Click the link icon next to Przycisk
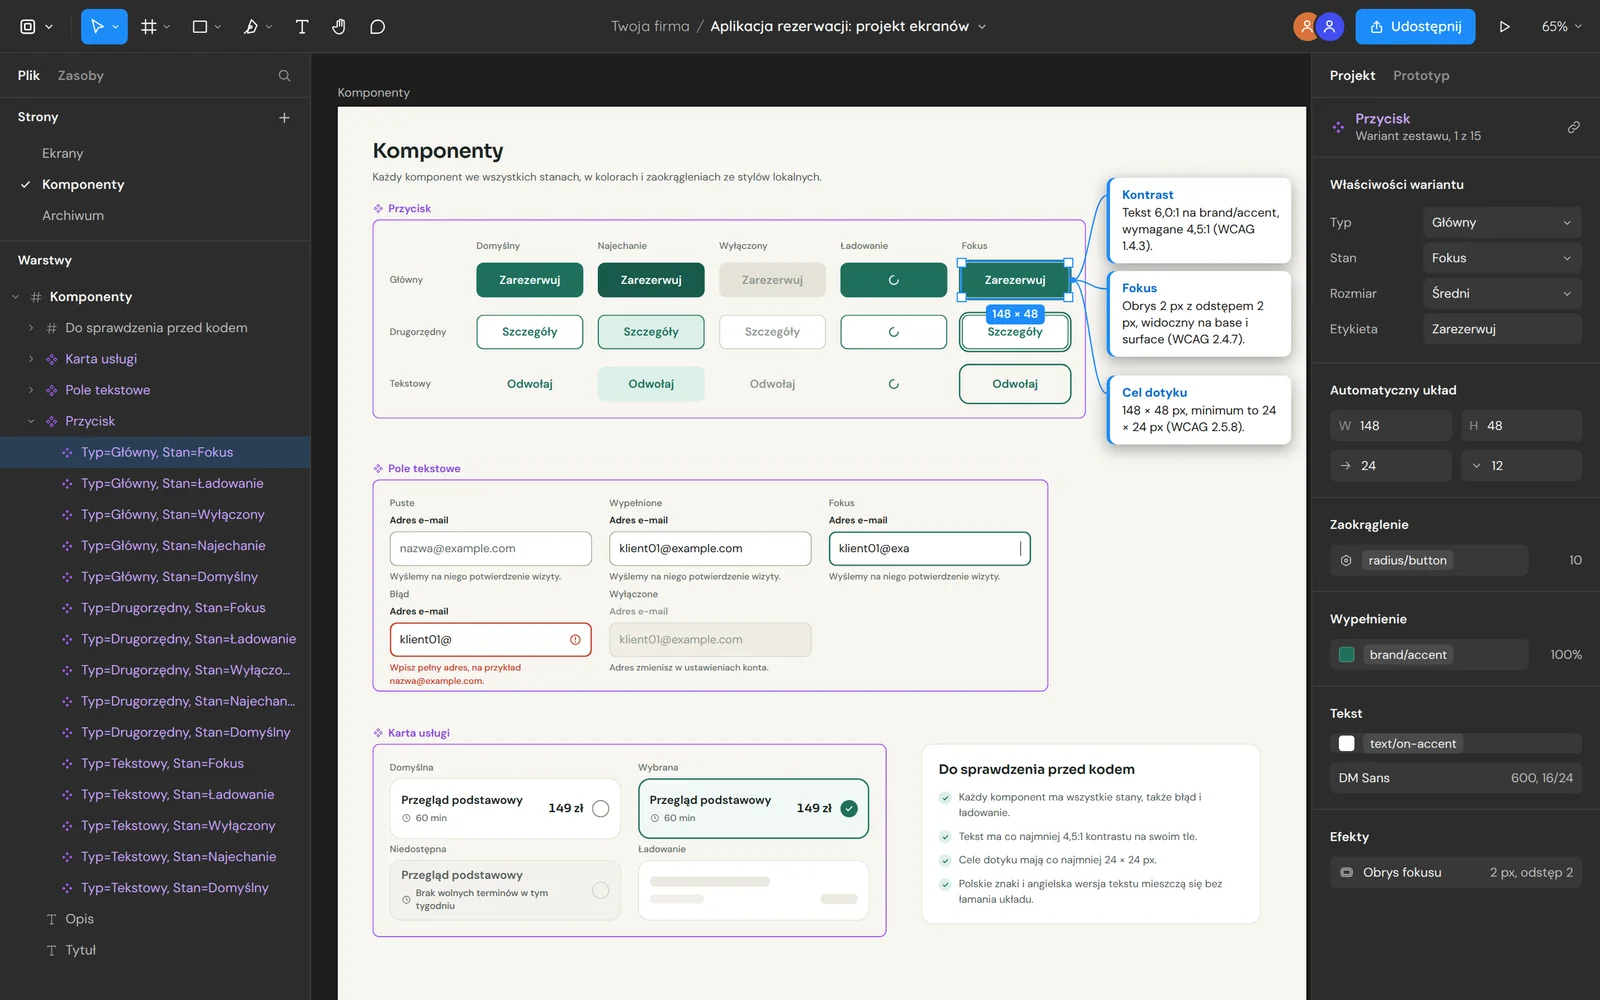Screen dimensions: 1600x1000 pos(1573,127)
